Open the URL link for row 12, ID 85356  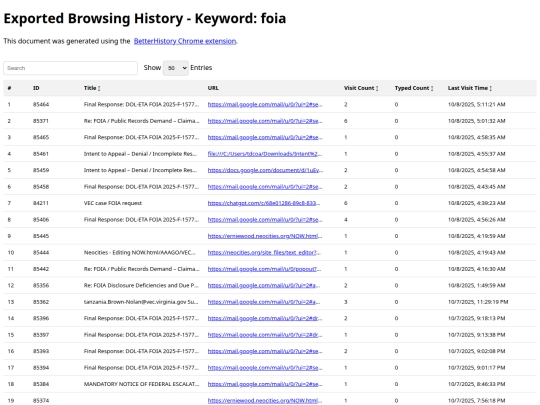[x=264, y=285]
